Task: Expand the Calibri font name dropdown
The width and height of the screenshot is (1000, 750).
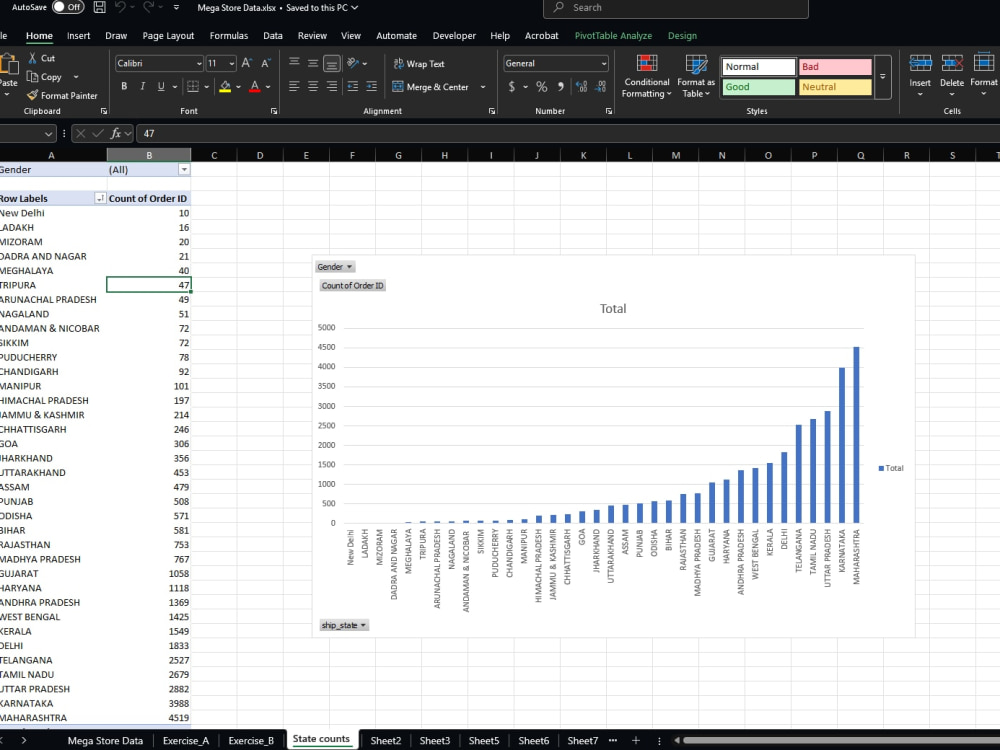Action: (199, 63)
